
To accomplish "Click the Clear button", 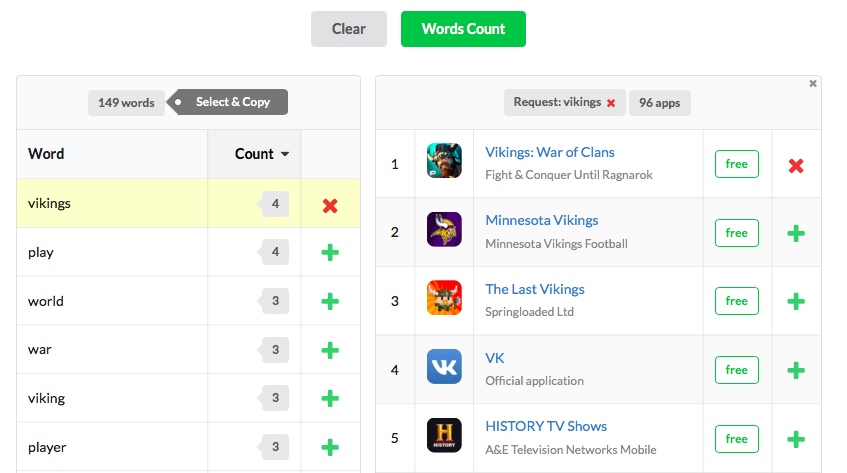I will tap(348, 29).
